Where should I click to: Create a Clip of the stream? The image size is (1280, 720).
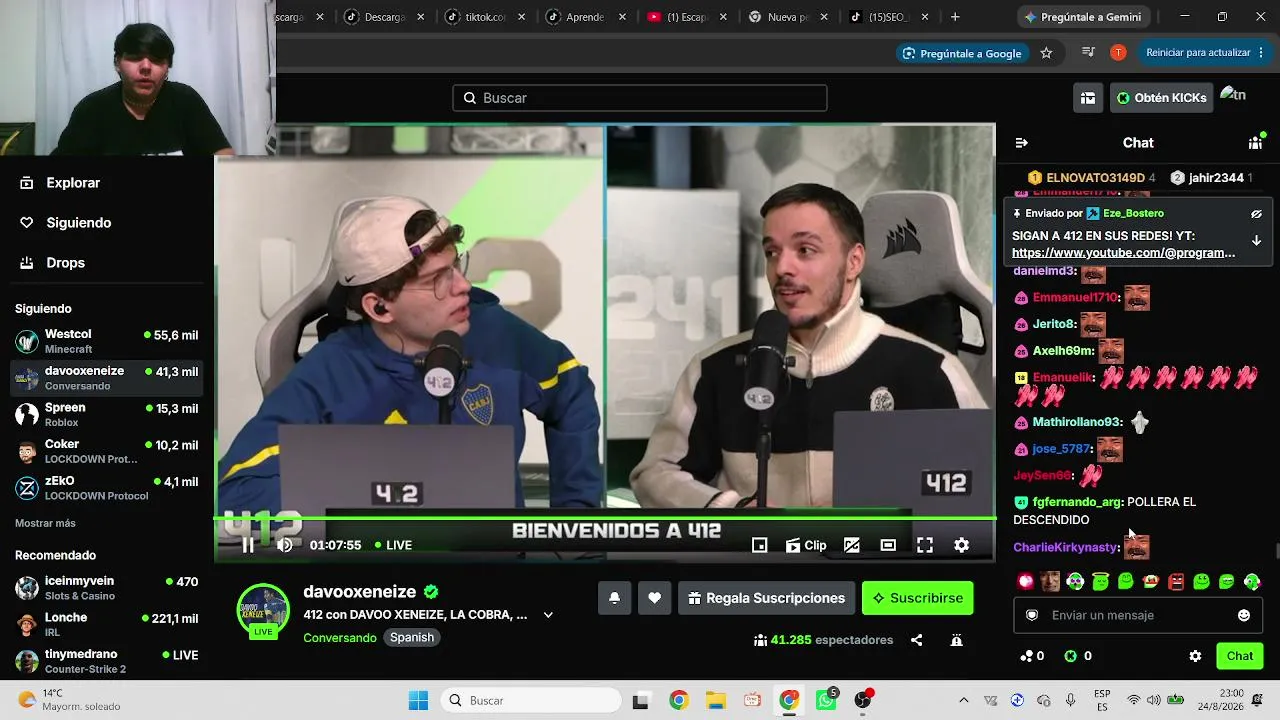(x=806, y=545)
